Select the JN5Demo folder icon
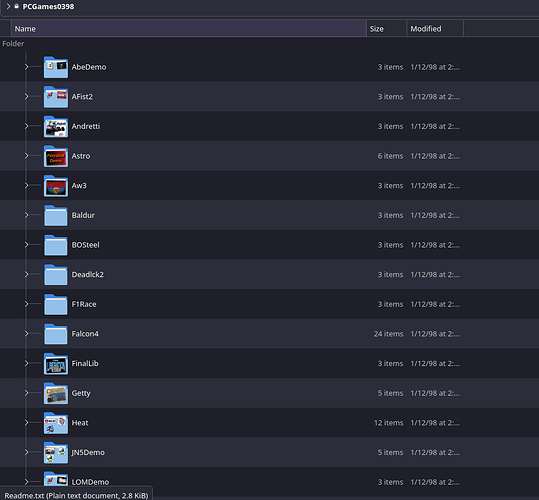 pos(56,452)
